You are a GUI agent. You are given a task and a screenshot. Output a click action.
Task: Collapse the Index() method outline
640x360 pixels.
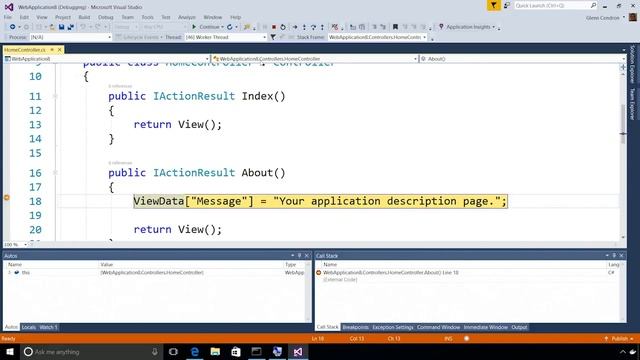click(55, 96)
